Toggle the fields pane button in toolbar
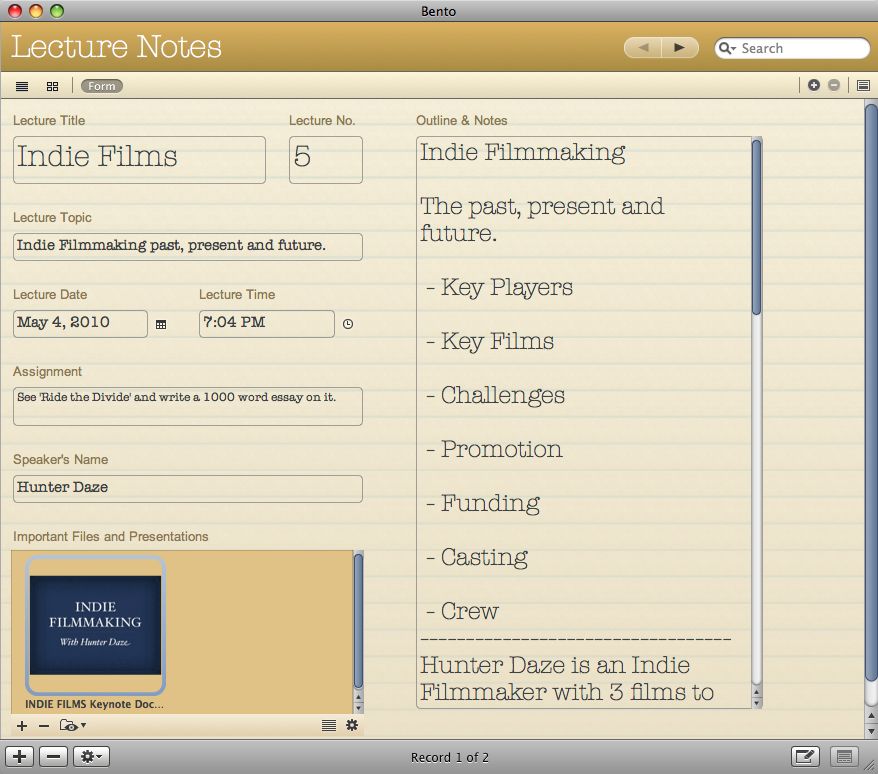The image size is (878, 774). (x=863, y=86)
